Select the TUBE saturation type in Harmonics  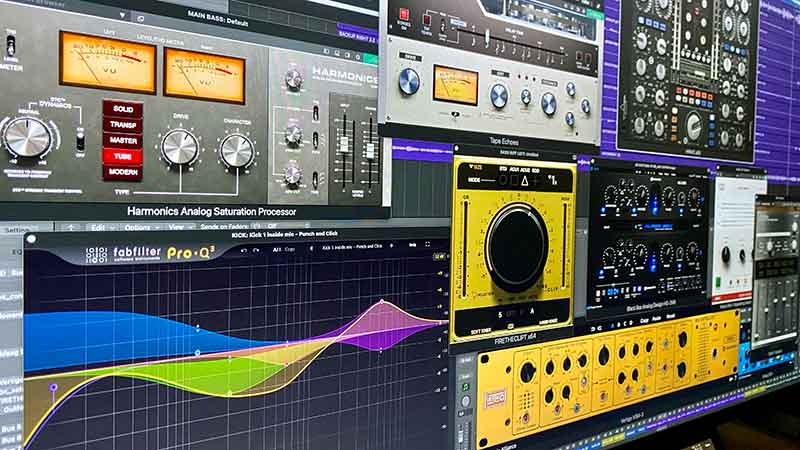click(x=122, y=156)
